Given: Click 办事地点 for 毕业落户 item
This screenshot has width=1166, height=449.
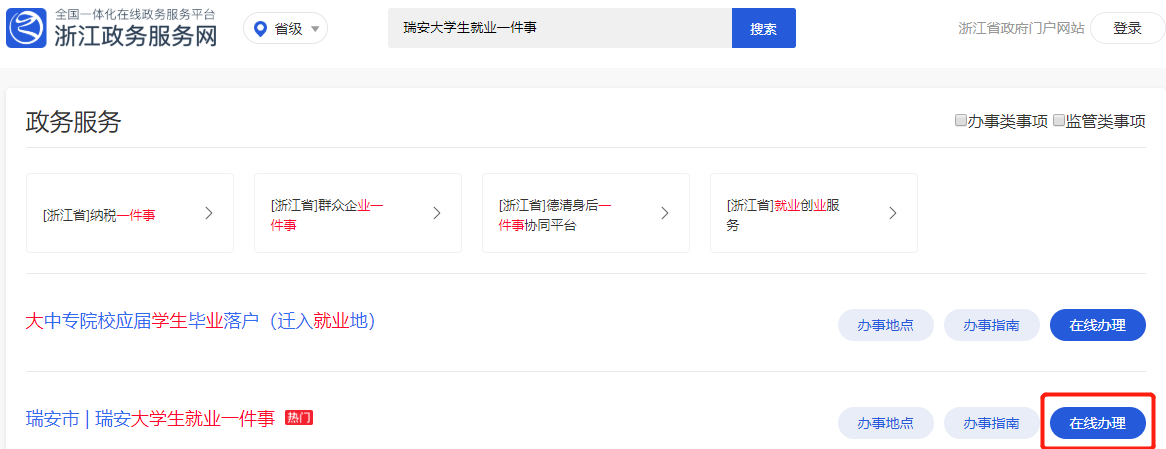Looking at the screenshot, I should pyautogui.click(x=886, y=325).
